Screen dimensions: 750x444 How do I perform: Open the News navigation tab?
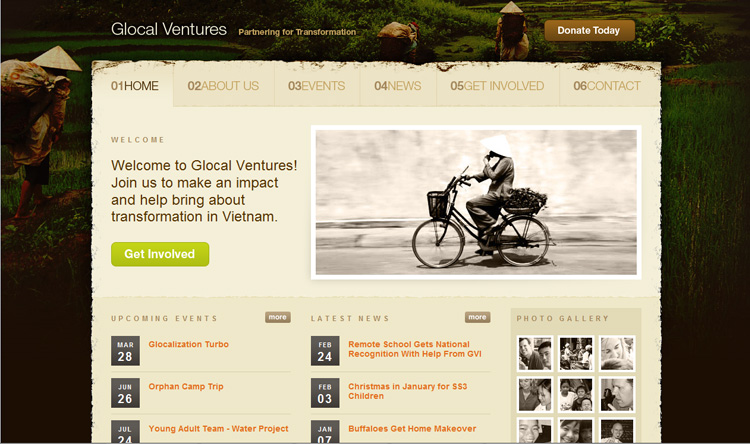(x=397, y=86)
